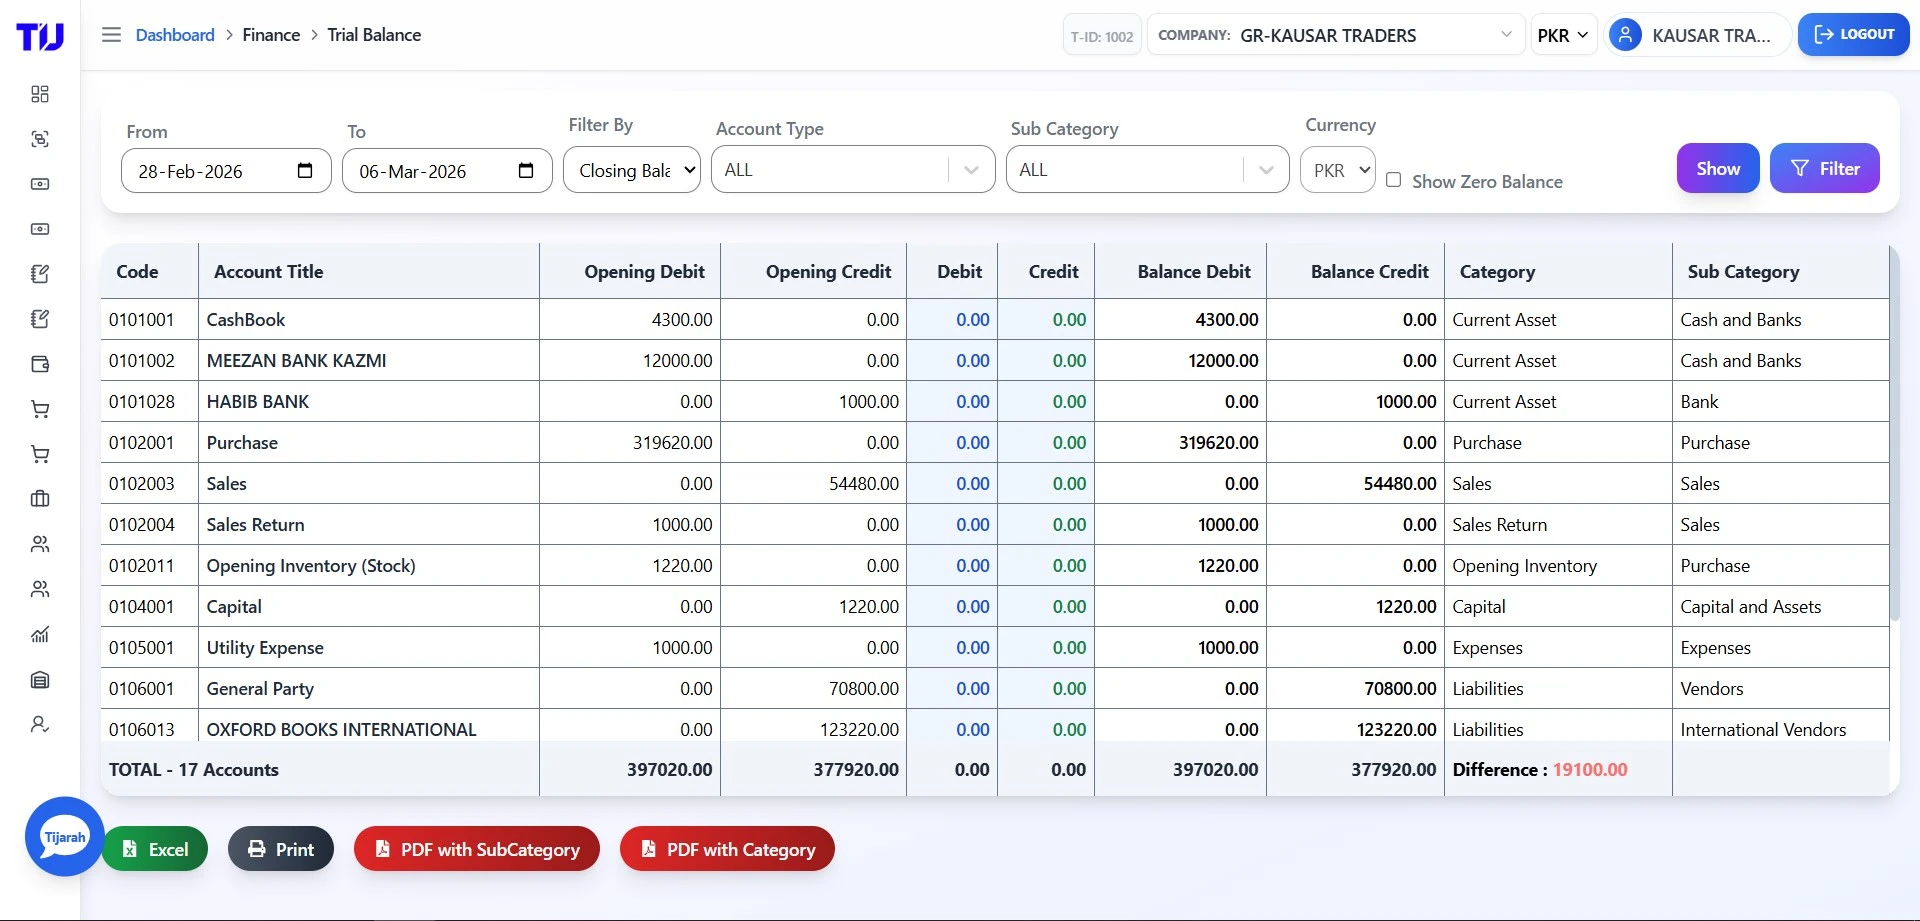Screen dimensions: 1920x921
Task: Toggle the hamburger menu beside Dashboard
Action: tap(111, 34)
